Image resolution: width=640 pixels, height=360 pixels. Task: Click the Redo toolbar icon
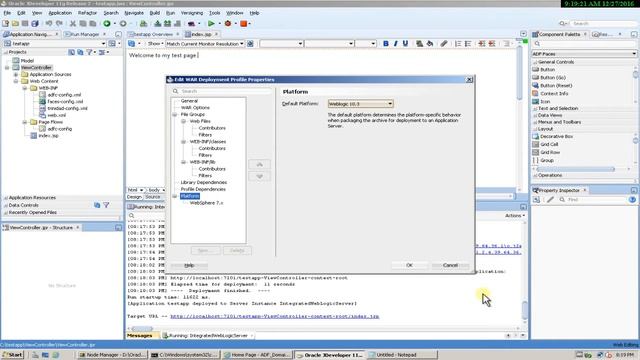coord(59,24)
